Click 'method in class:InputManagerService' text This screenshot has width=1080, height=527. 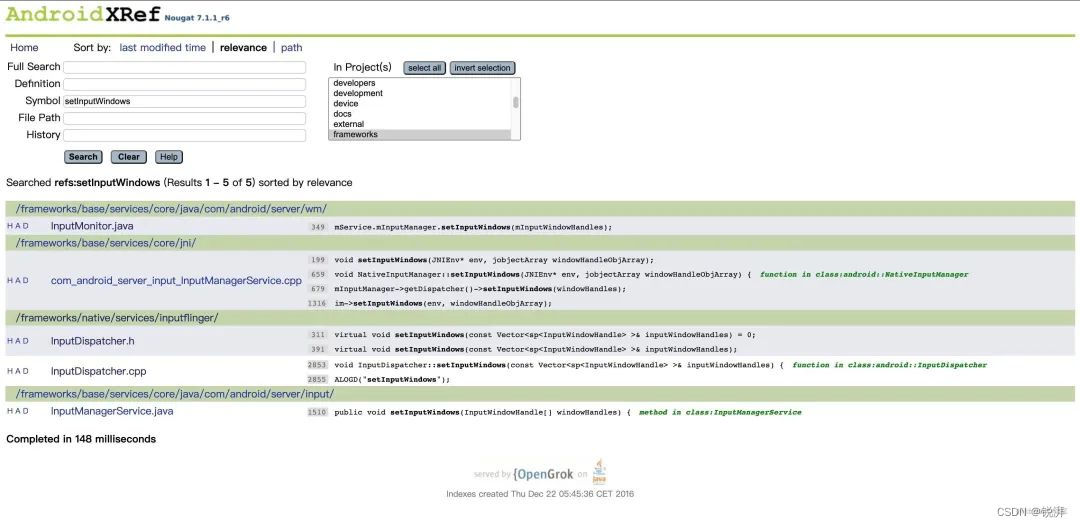click(720, 413)
